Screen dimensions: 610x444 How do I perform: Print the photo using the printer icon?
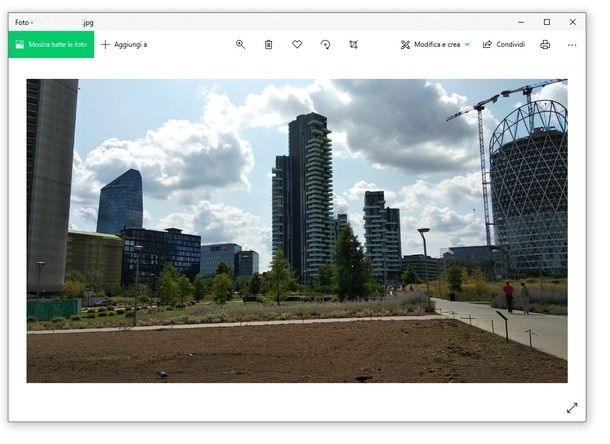click(545, 45)
